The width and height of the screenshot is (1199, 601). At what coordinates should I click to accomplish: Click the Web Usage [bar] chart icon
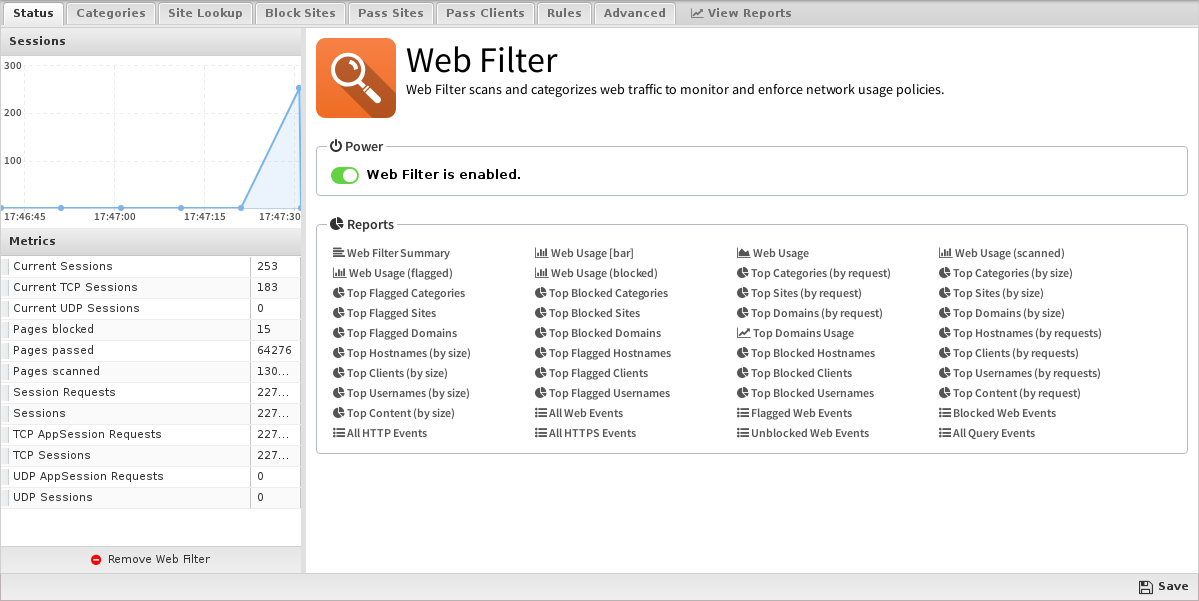pos(541,253)
